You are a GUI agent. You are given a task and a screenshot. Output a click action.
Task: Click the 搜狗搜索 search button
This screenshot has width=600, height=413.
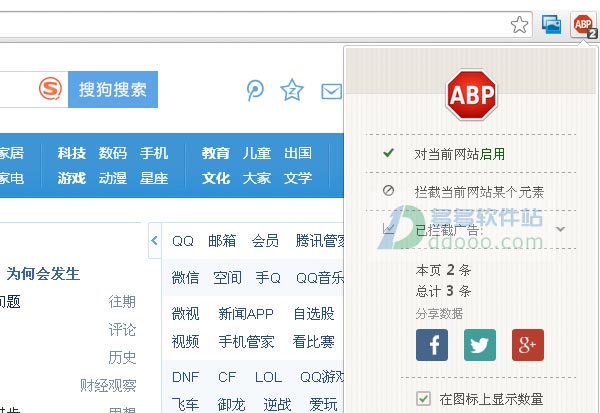coord(113,89)
